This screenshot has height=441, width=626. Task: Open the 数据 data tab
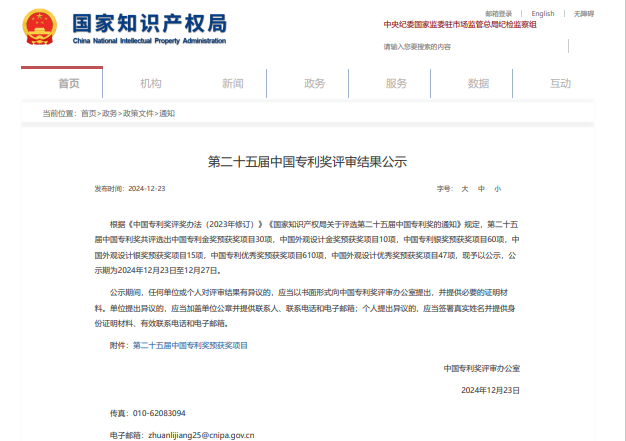tap(478, 83)
